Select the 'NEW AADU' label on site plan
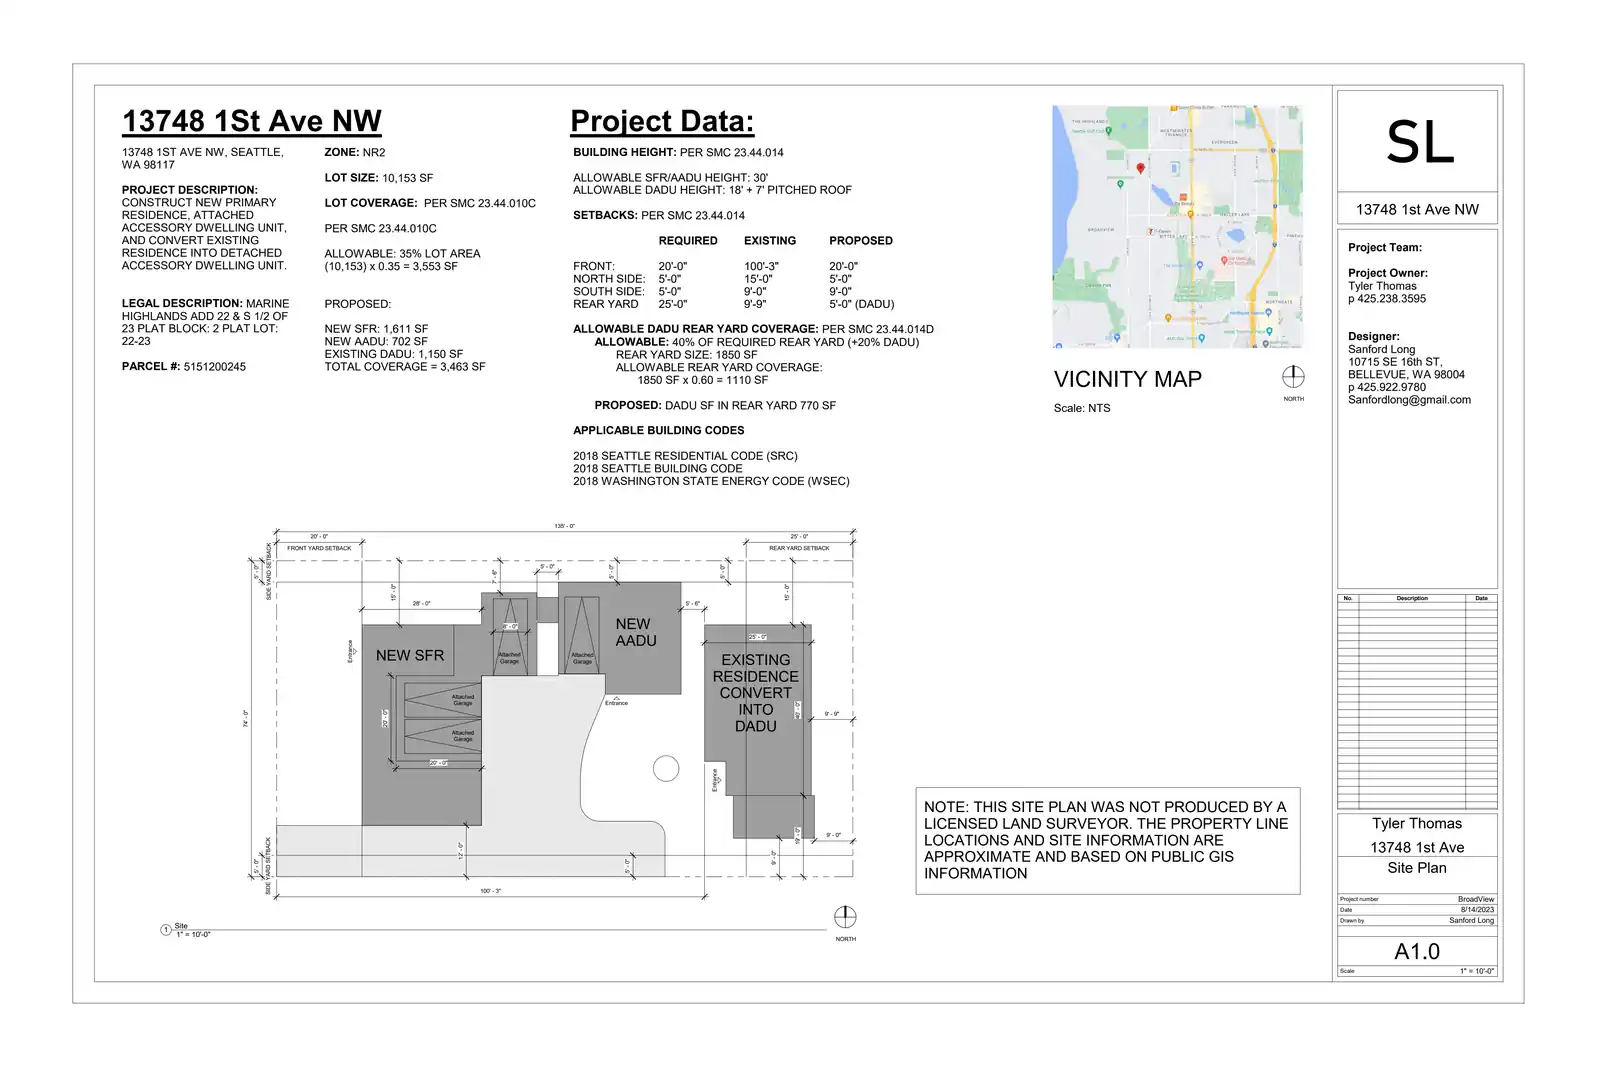Screen dimensions: 1600x1067 (635, 632)
